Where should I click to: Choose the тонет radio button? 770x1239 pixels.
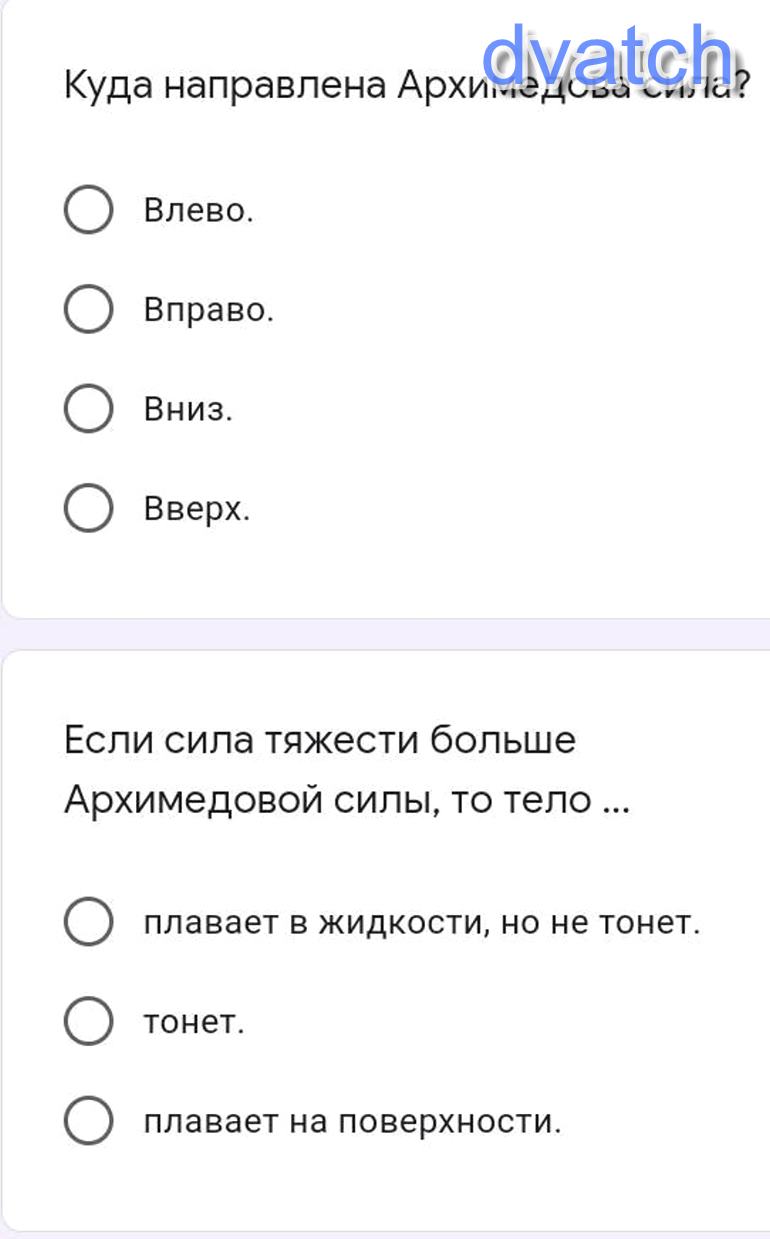pos(88,1021)
